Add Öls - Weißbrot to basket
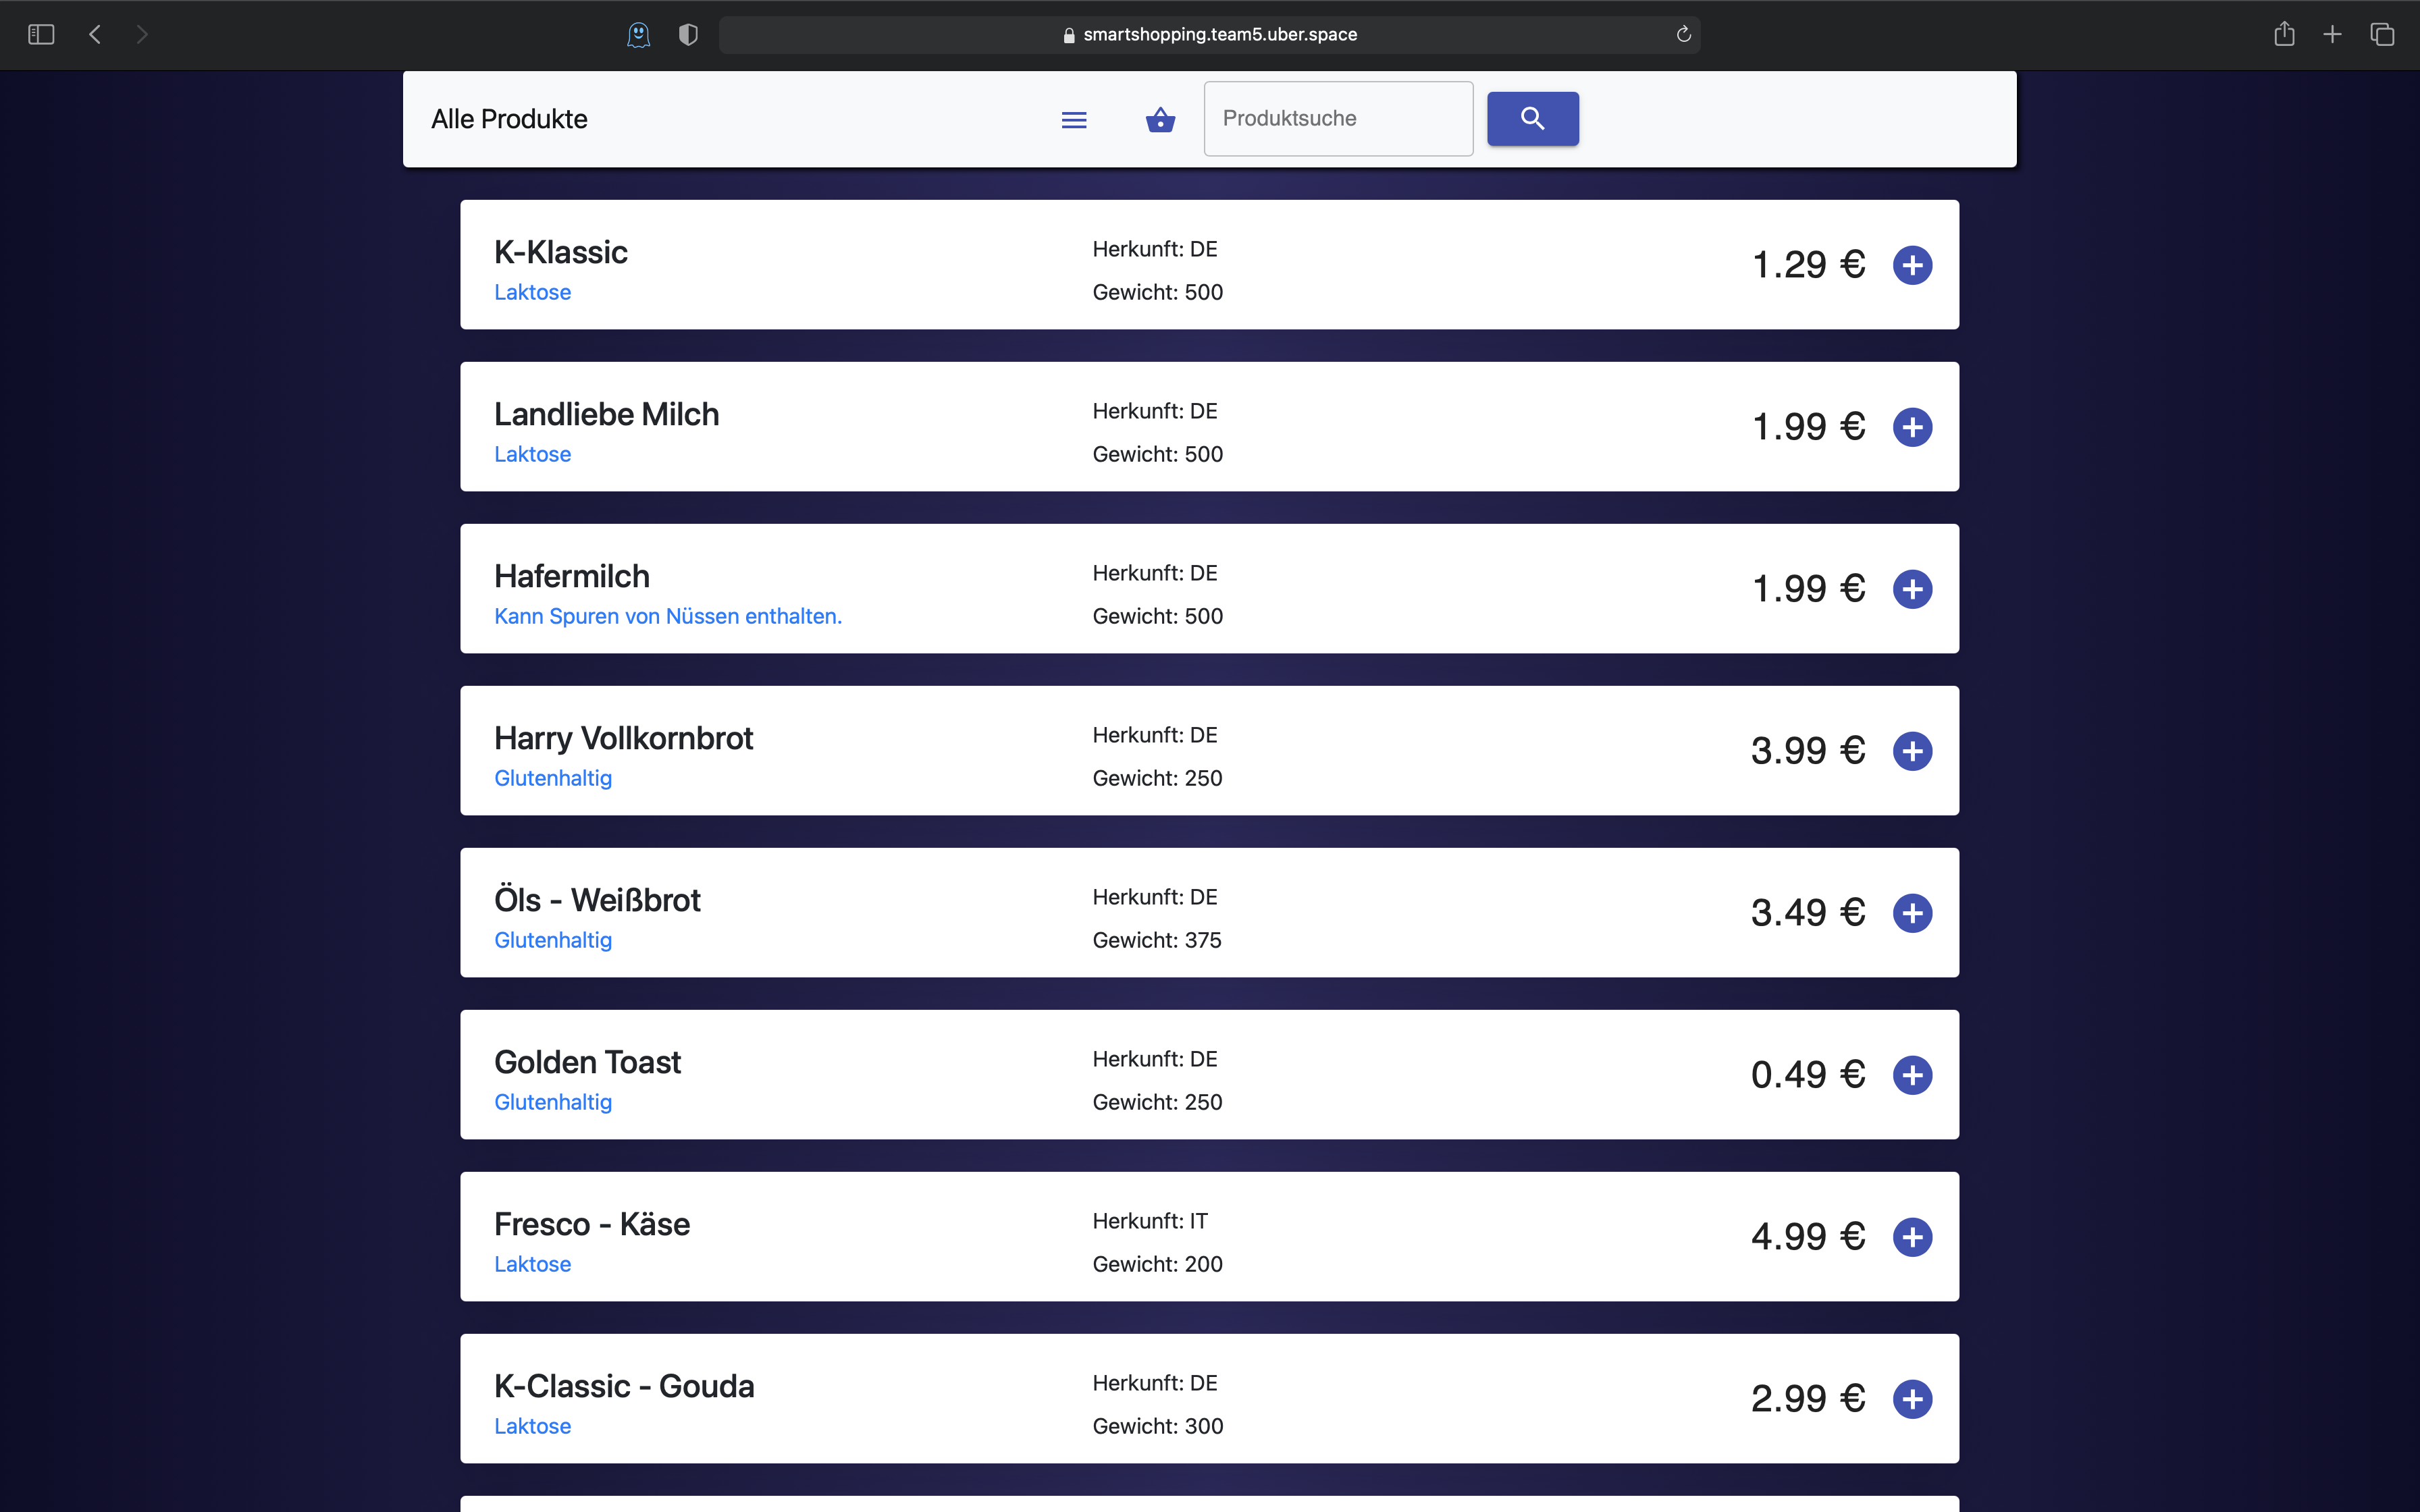 (1912, 913)
